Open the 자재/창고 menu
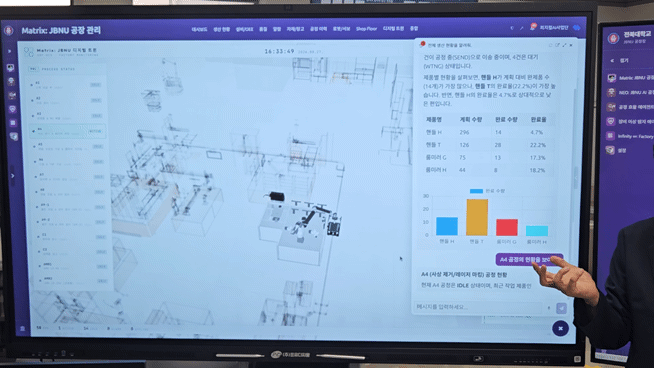 point(295,29)
